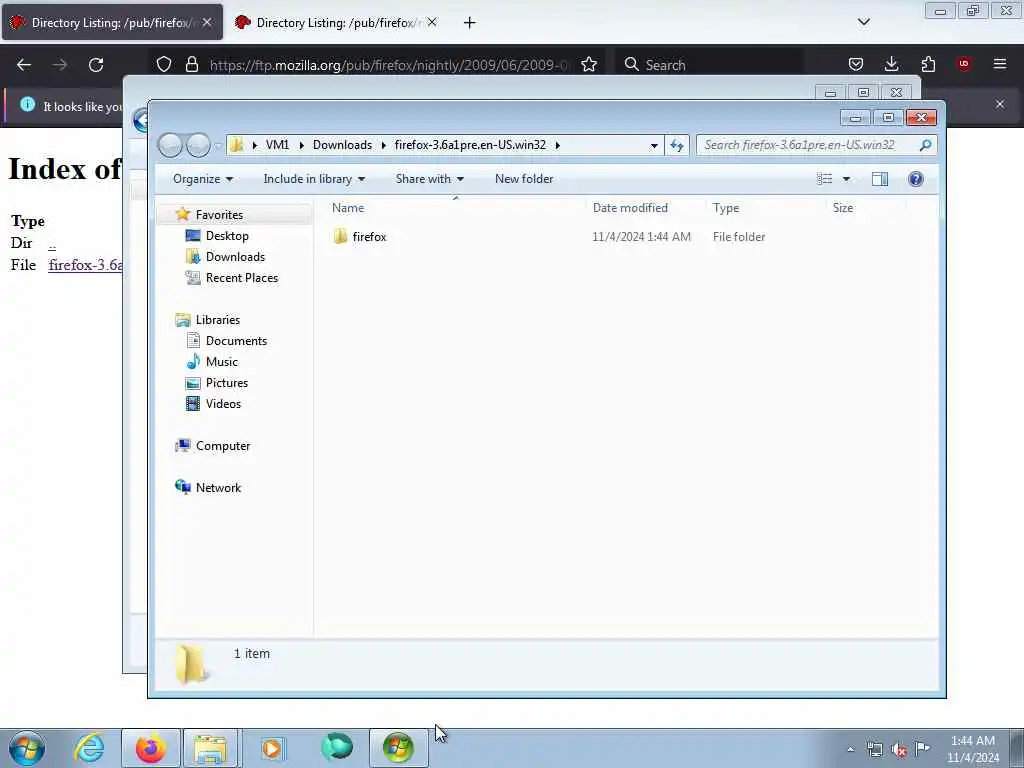The height and width of the screenshot is (768, 1024).
Task: Click the search magnifier in Explorer
Action: (x=925, y=145)
